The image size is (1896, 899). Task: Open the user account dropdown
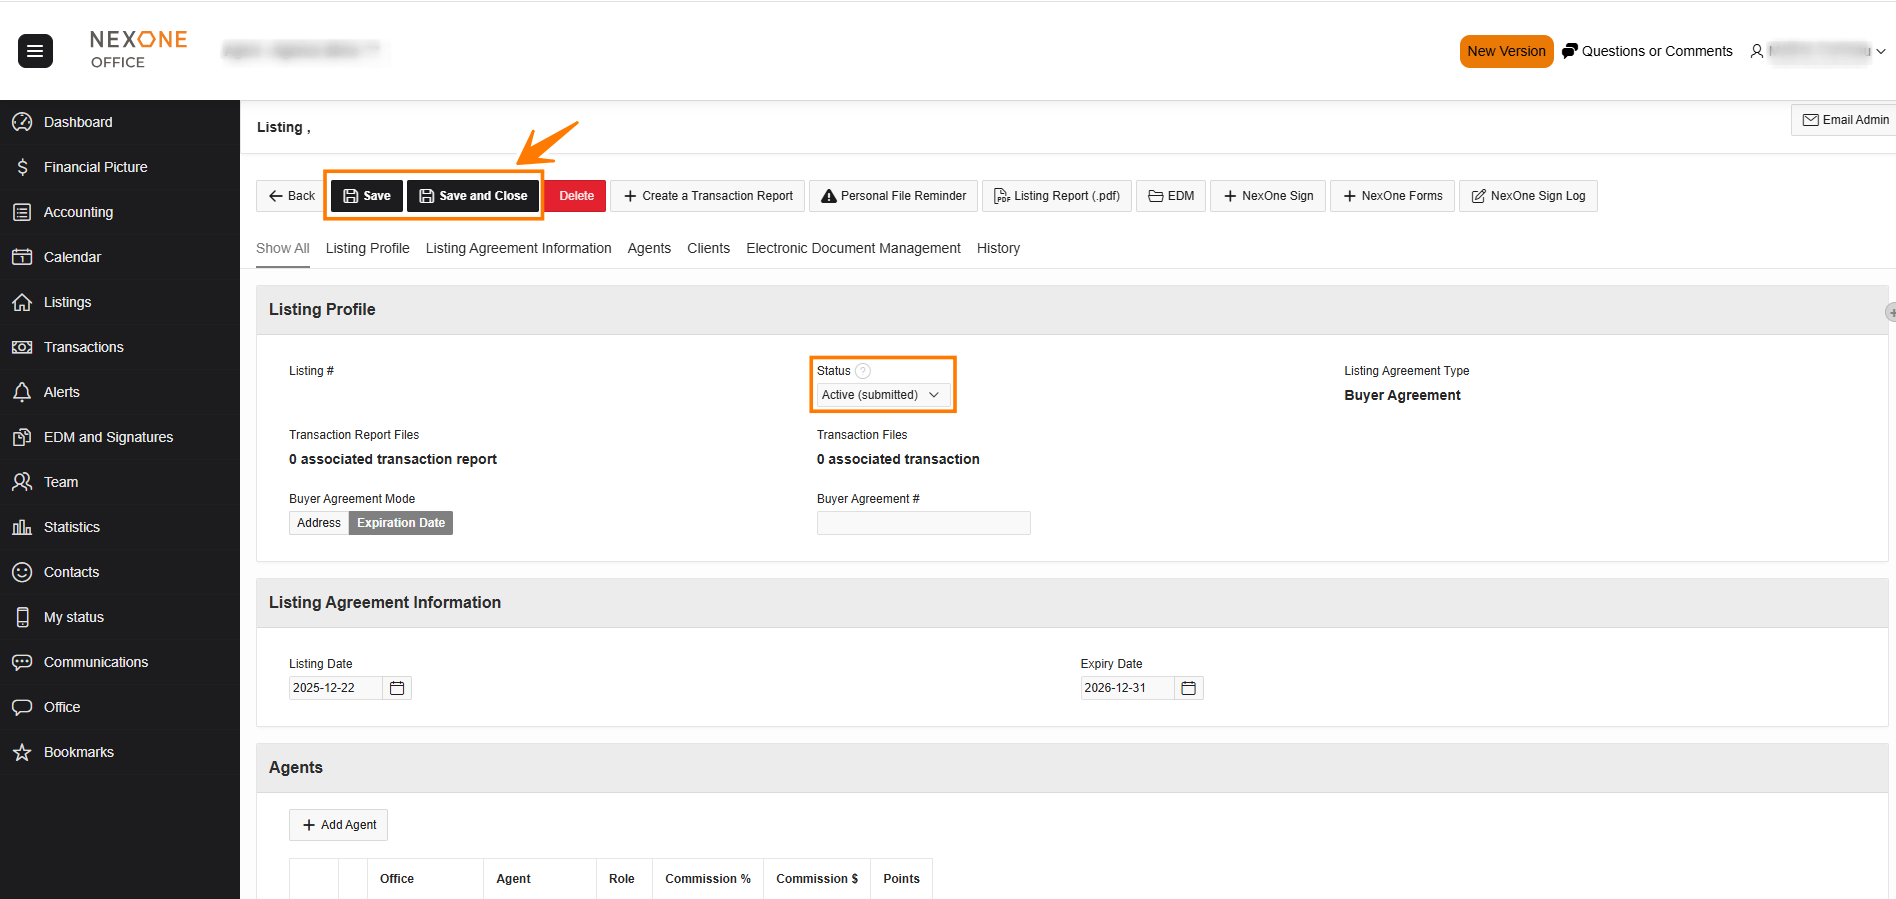tap(1818, 51)
